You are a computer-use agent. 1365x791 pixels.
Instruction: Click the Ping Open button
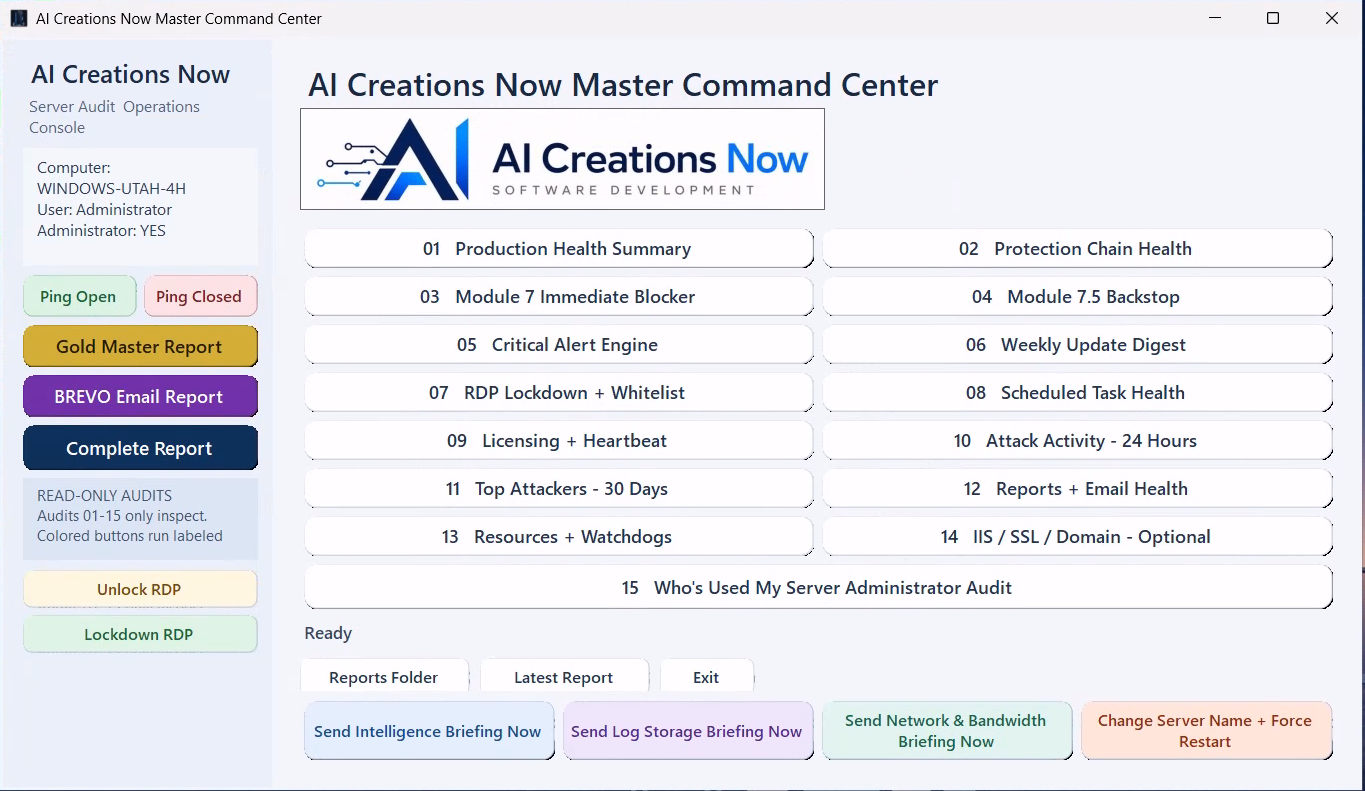click(79, 296)
